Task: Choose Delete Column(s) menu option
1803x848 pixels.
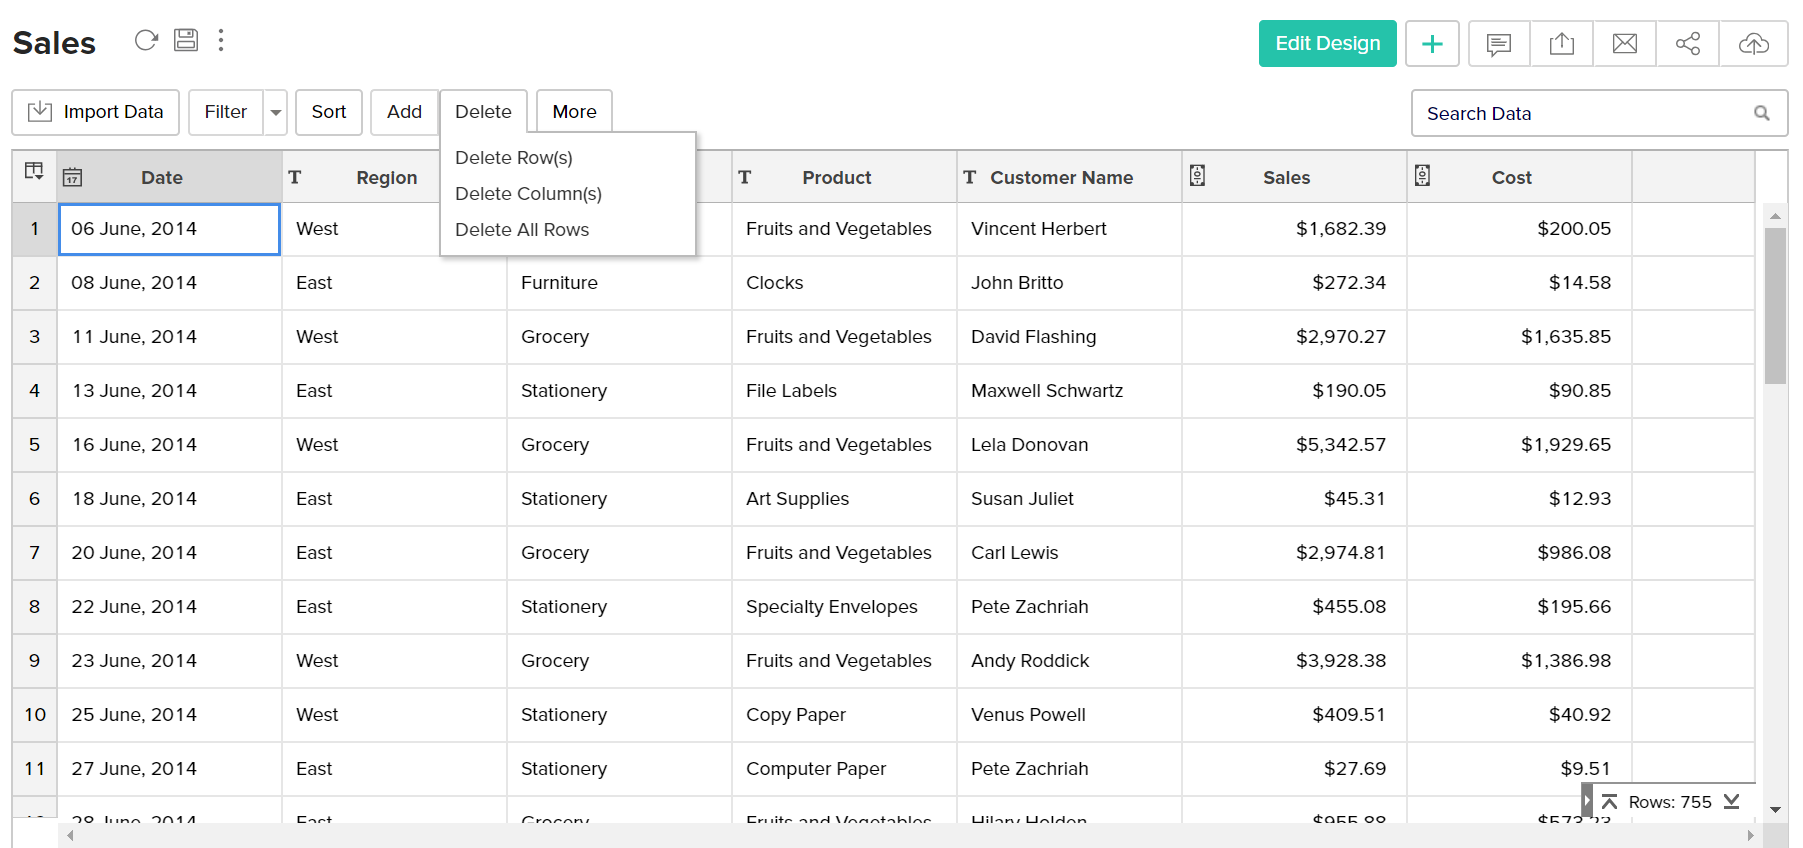Action: pyautogui.click(x=528, y=194)
